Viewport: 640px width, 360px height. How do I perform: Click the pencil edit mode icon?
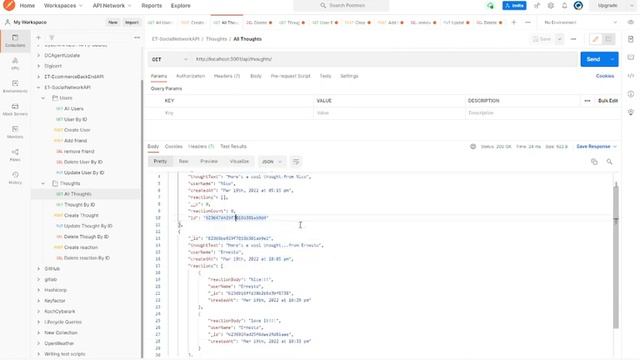click(x=596, y=39)
